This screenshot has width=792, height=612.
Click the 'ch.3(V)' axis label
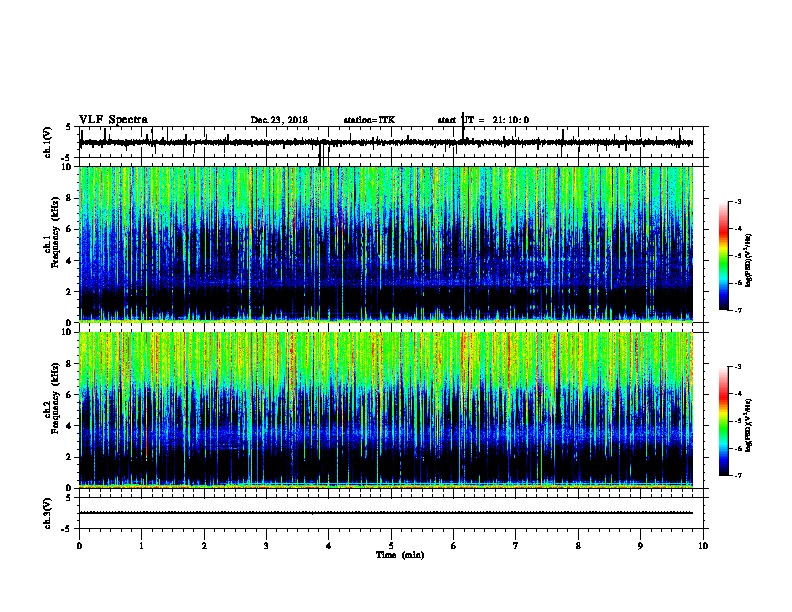48,513
